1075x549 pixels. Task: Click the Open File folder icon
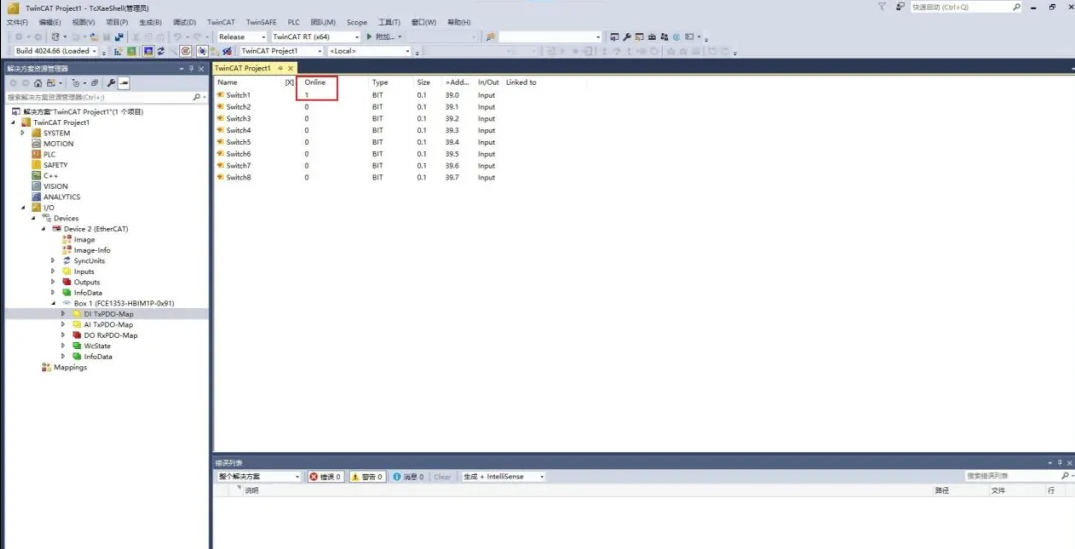[94, 37]
